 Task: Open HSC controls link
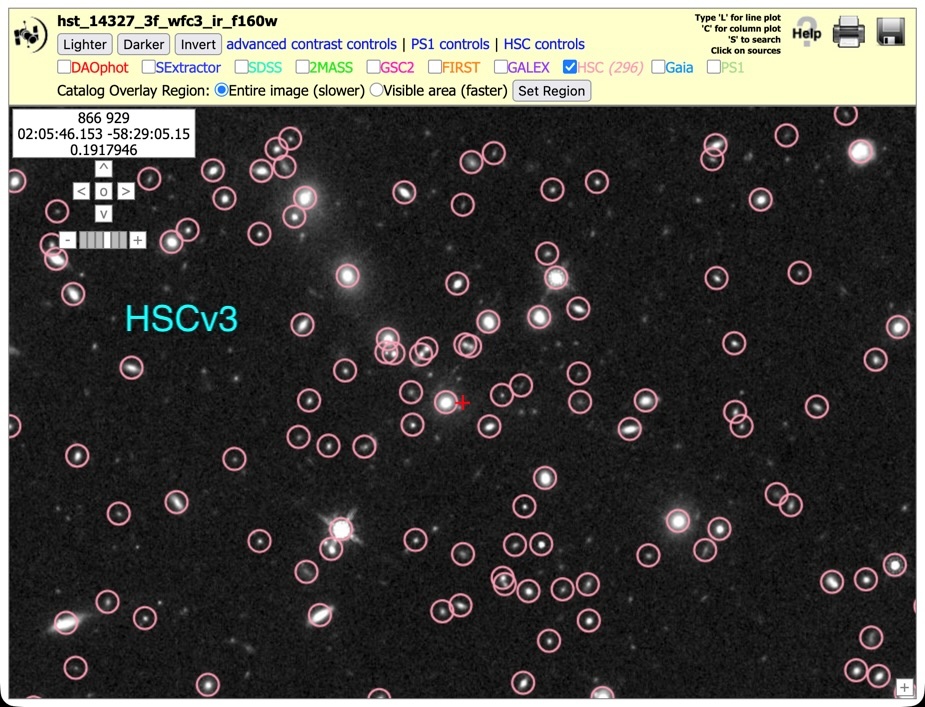[x=544, y=44]
